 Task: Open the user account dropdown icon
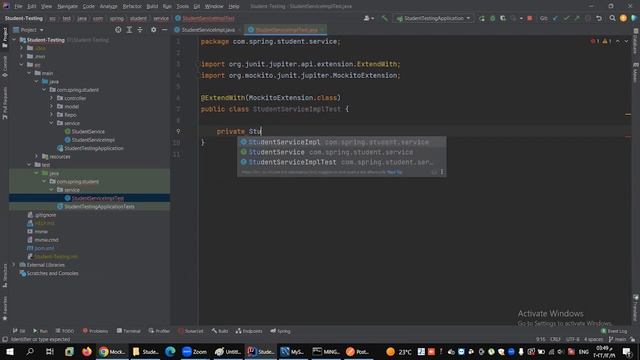click(x=369, y=18)
